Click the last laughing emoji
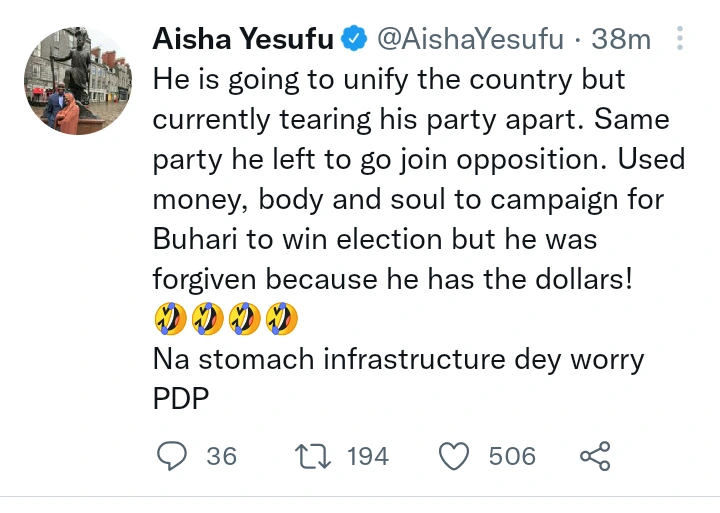Viewport: 720px width, 513px height. (281, 319)
